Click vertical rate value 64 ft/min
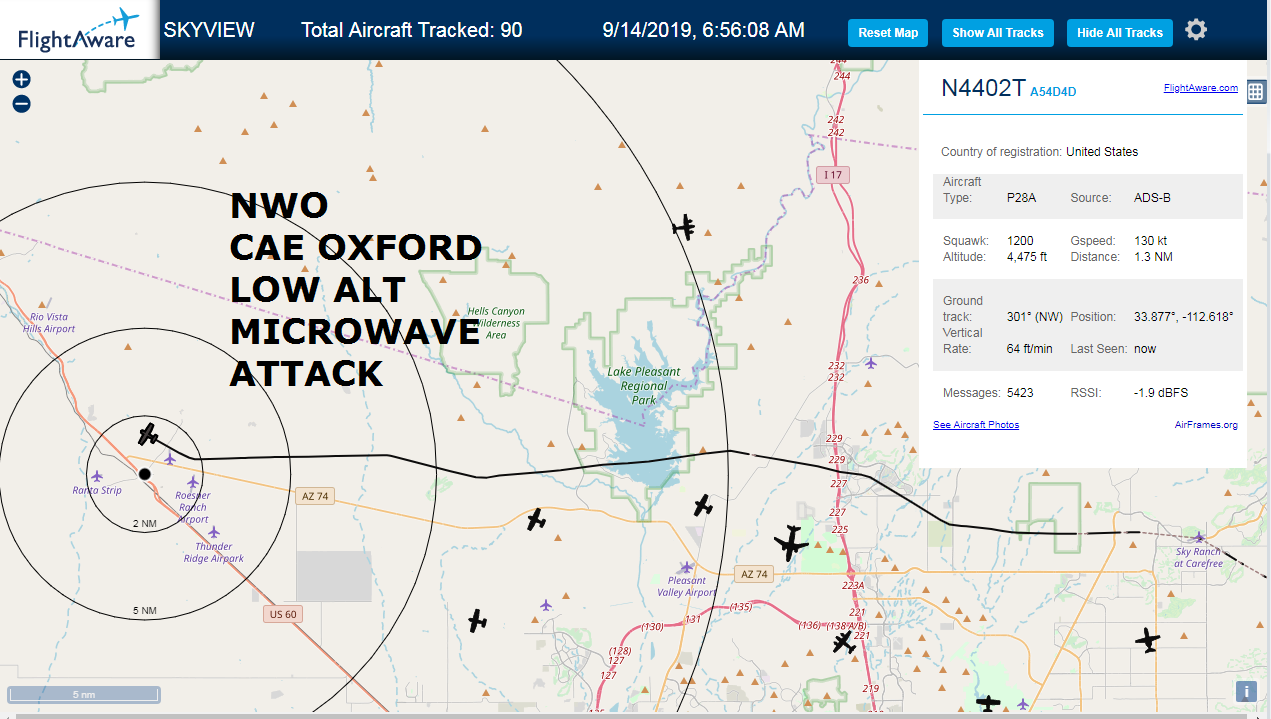Viewport: 1271px width, 719px height. pos(1029,349)
